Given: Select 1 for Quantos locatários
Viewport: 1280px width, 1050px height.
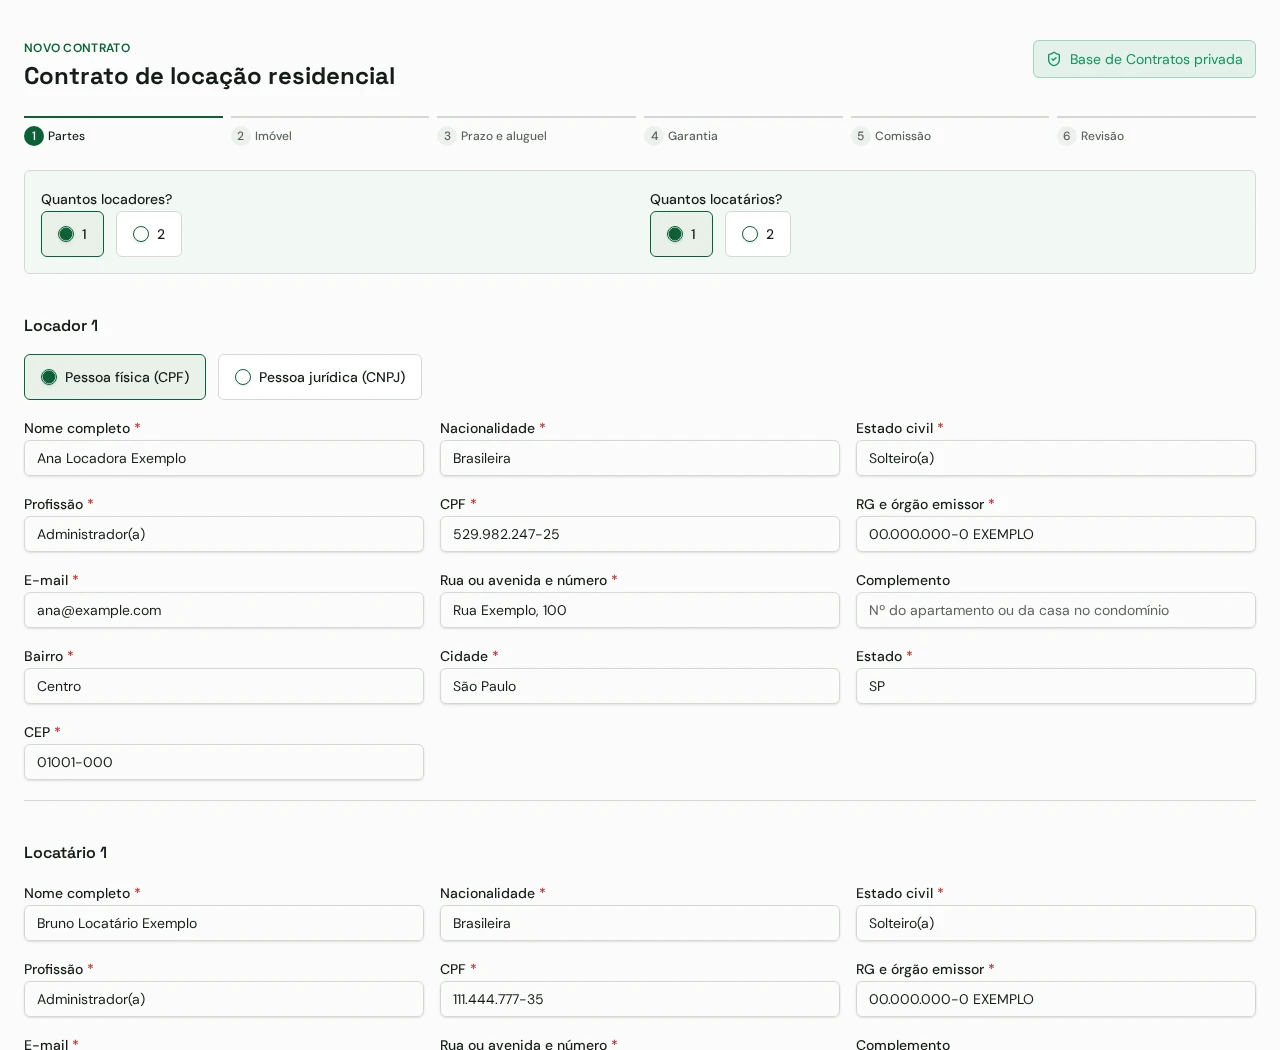Looking at the screenshot, I should pyautogui.click(x=681, y=234).
